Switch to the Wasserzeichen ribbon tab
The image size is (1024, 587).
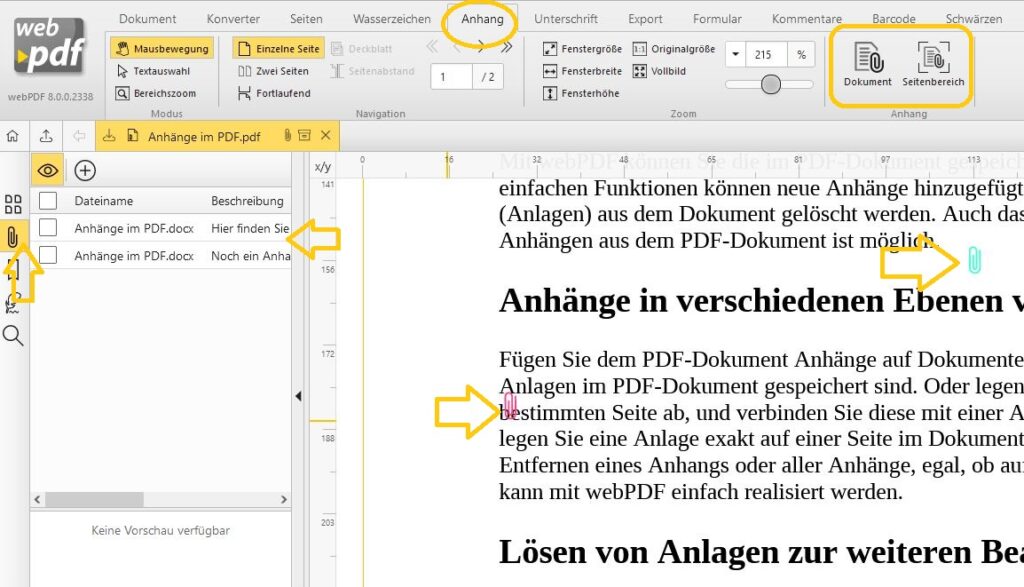[390, 18]
